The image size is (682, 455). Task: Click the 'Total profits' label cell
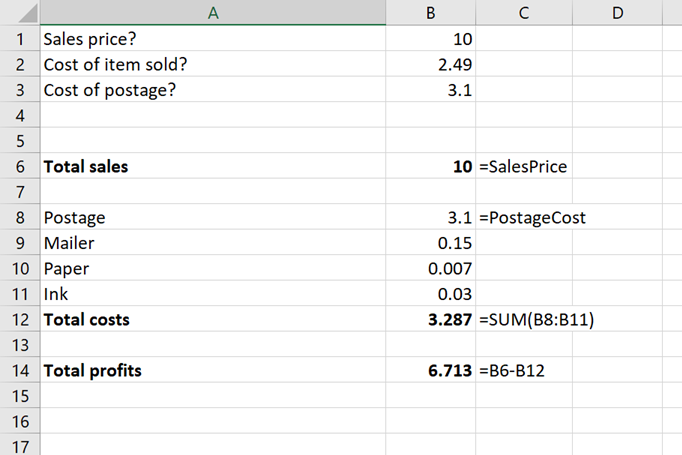(213, 370)
